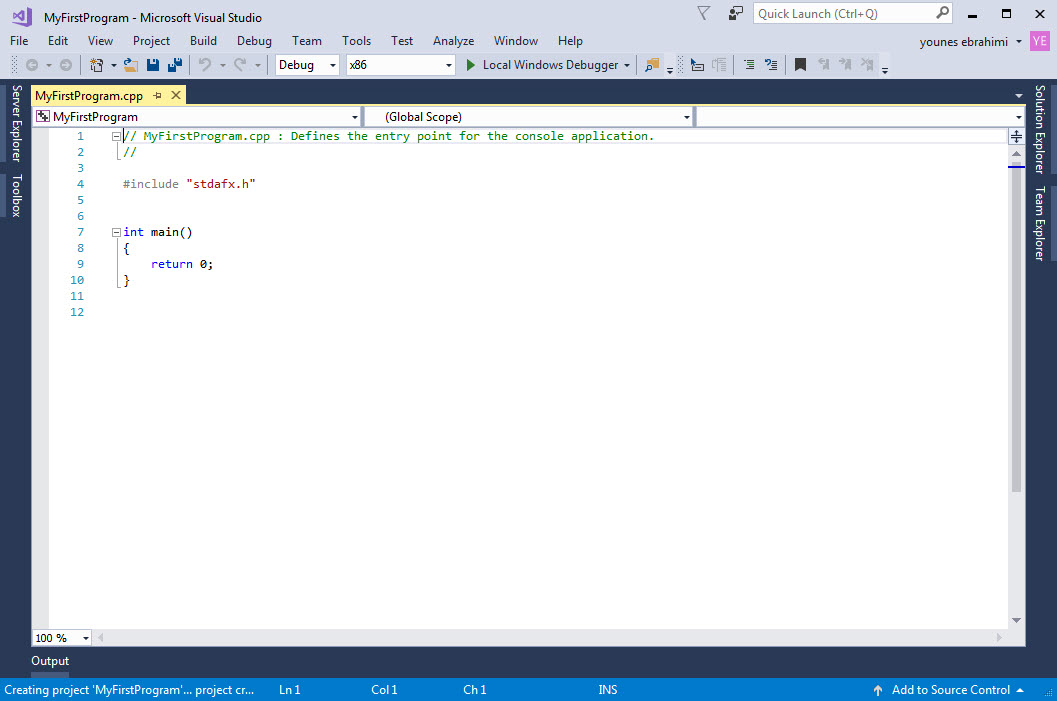Open the 100 % zoom level dropdown

[61, 638]
